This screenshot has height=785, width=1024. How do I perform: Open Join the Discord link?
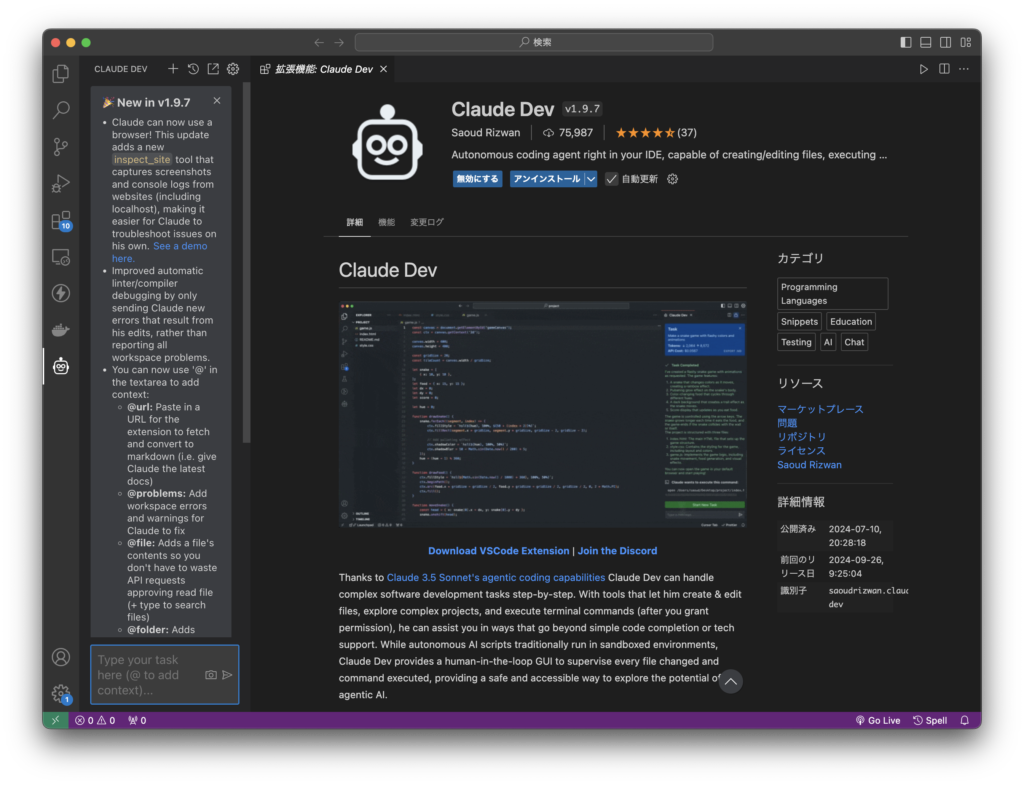tap(617, 551)
